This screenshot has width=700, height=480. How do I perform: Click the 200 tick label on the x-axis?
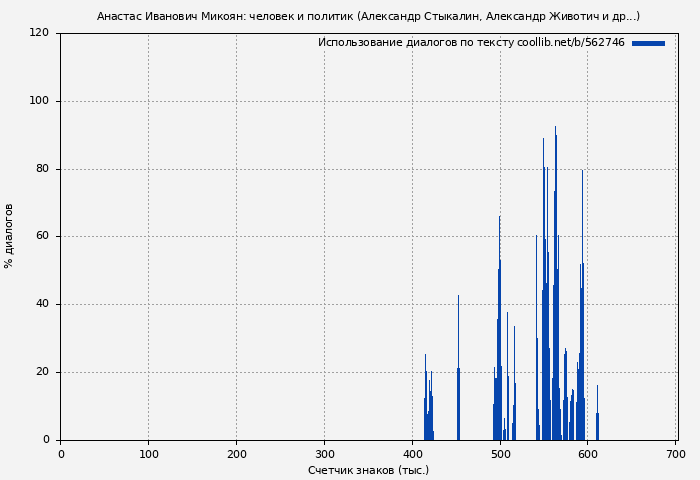pos(236,454)
